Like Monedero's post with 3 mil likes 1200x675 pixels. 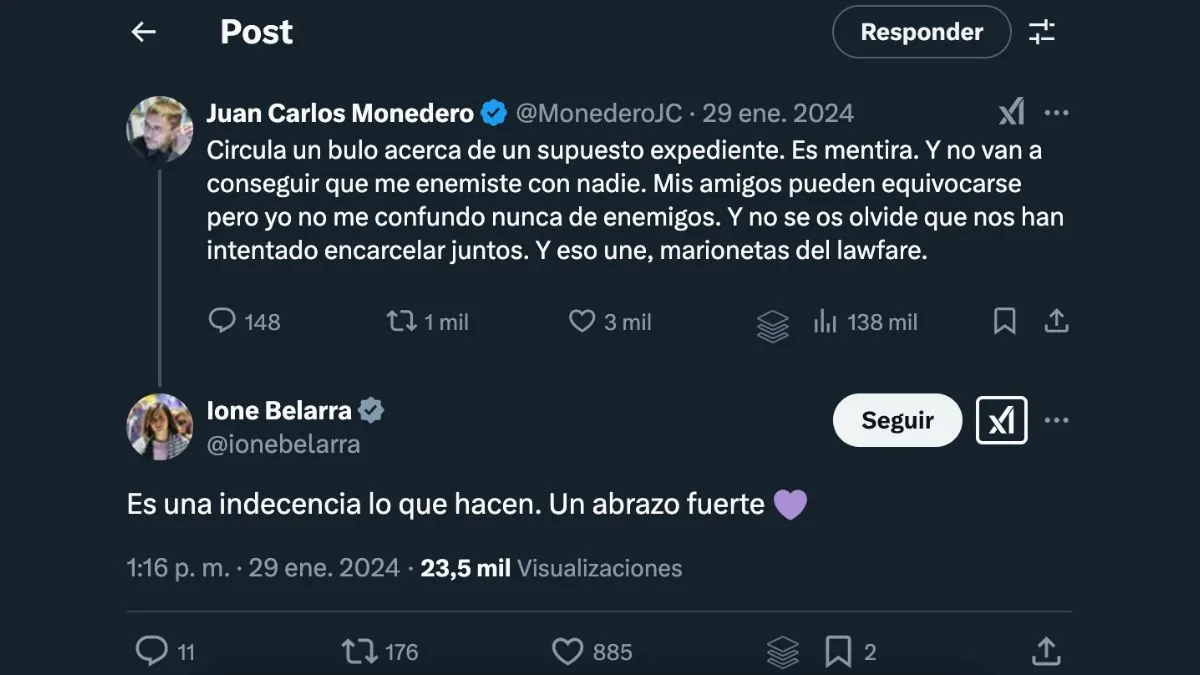tap(582, 321)
